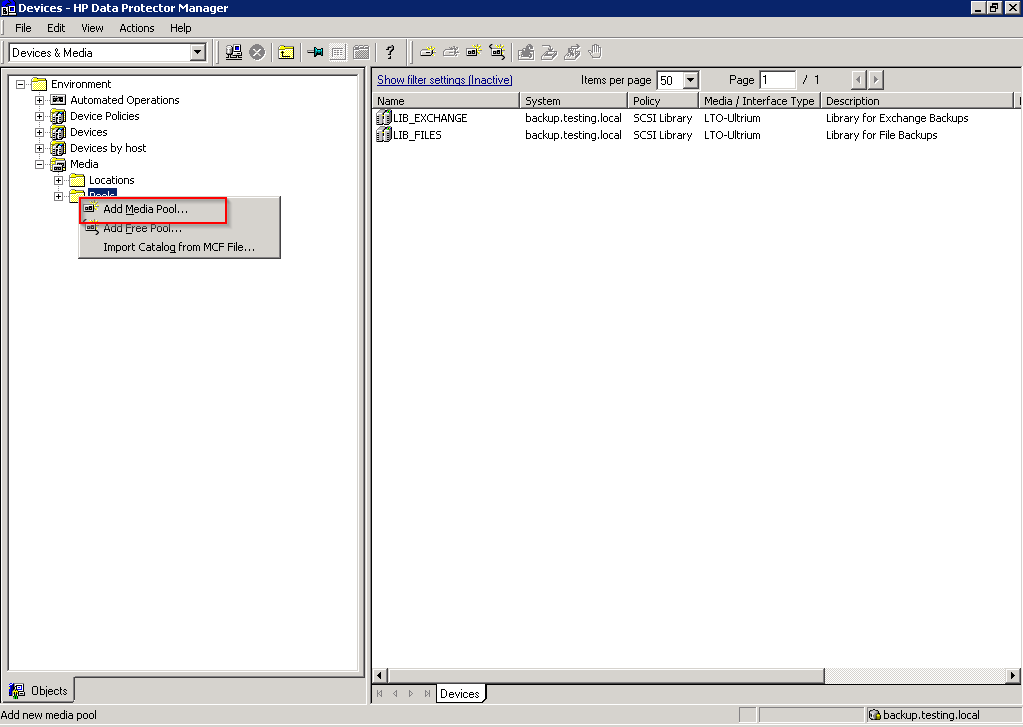Choose Add Media Pool from context menu
Screen dimensions: 1023x727
pyautogui.click(x=145, y=210)
